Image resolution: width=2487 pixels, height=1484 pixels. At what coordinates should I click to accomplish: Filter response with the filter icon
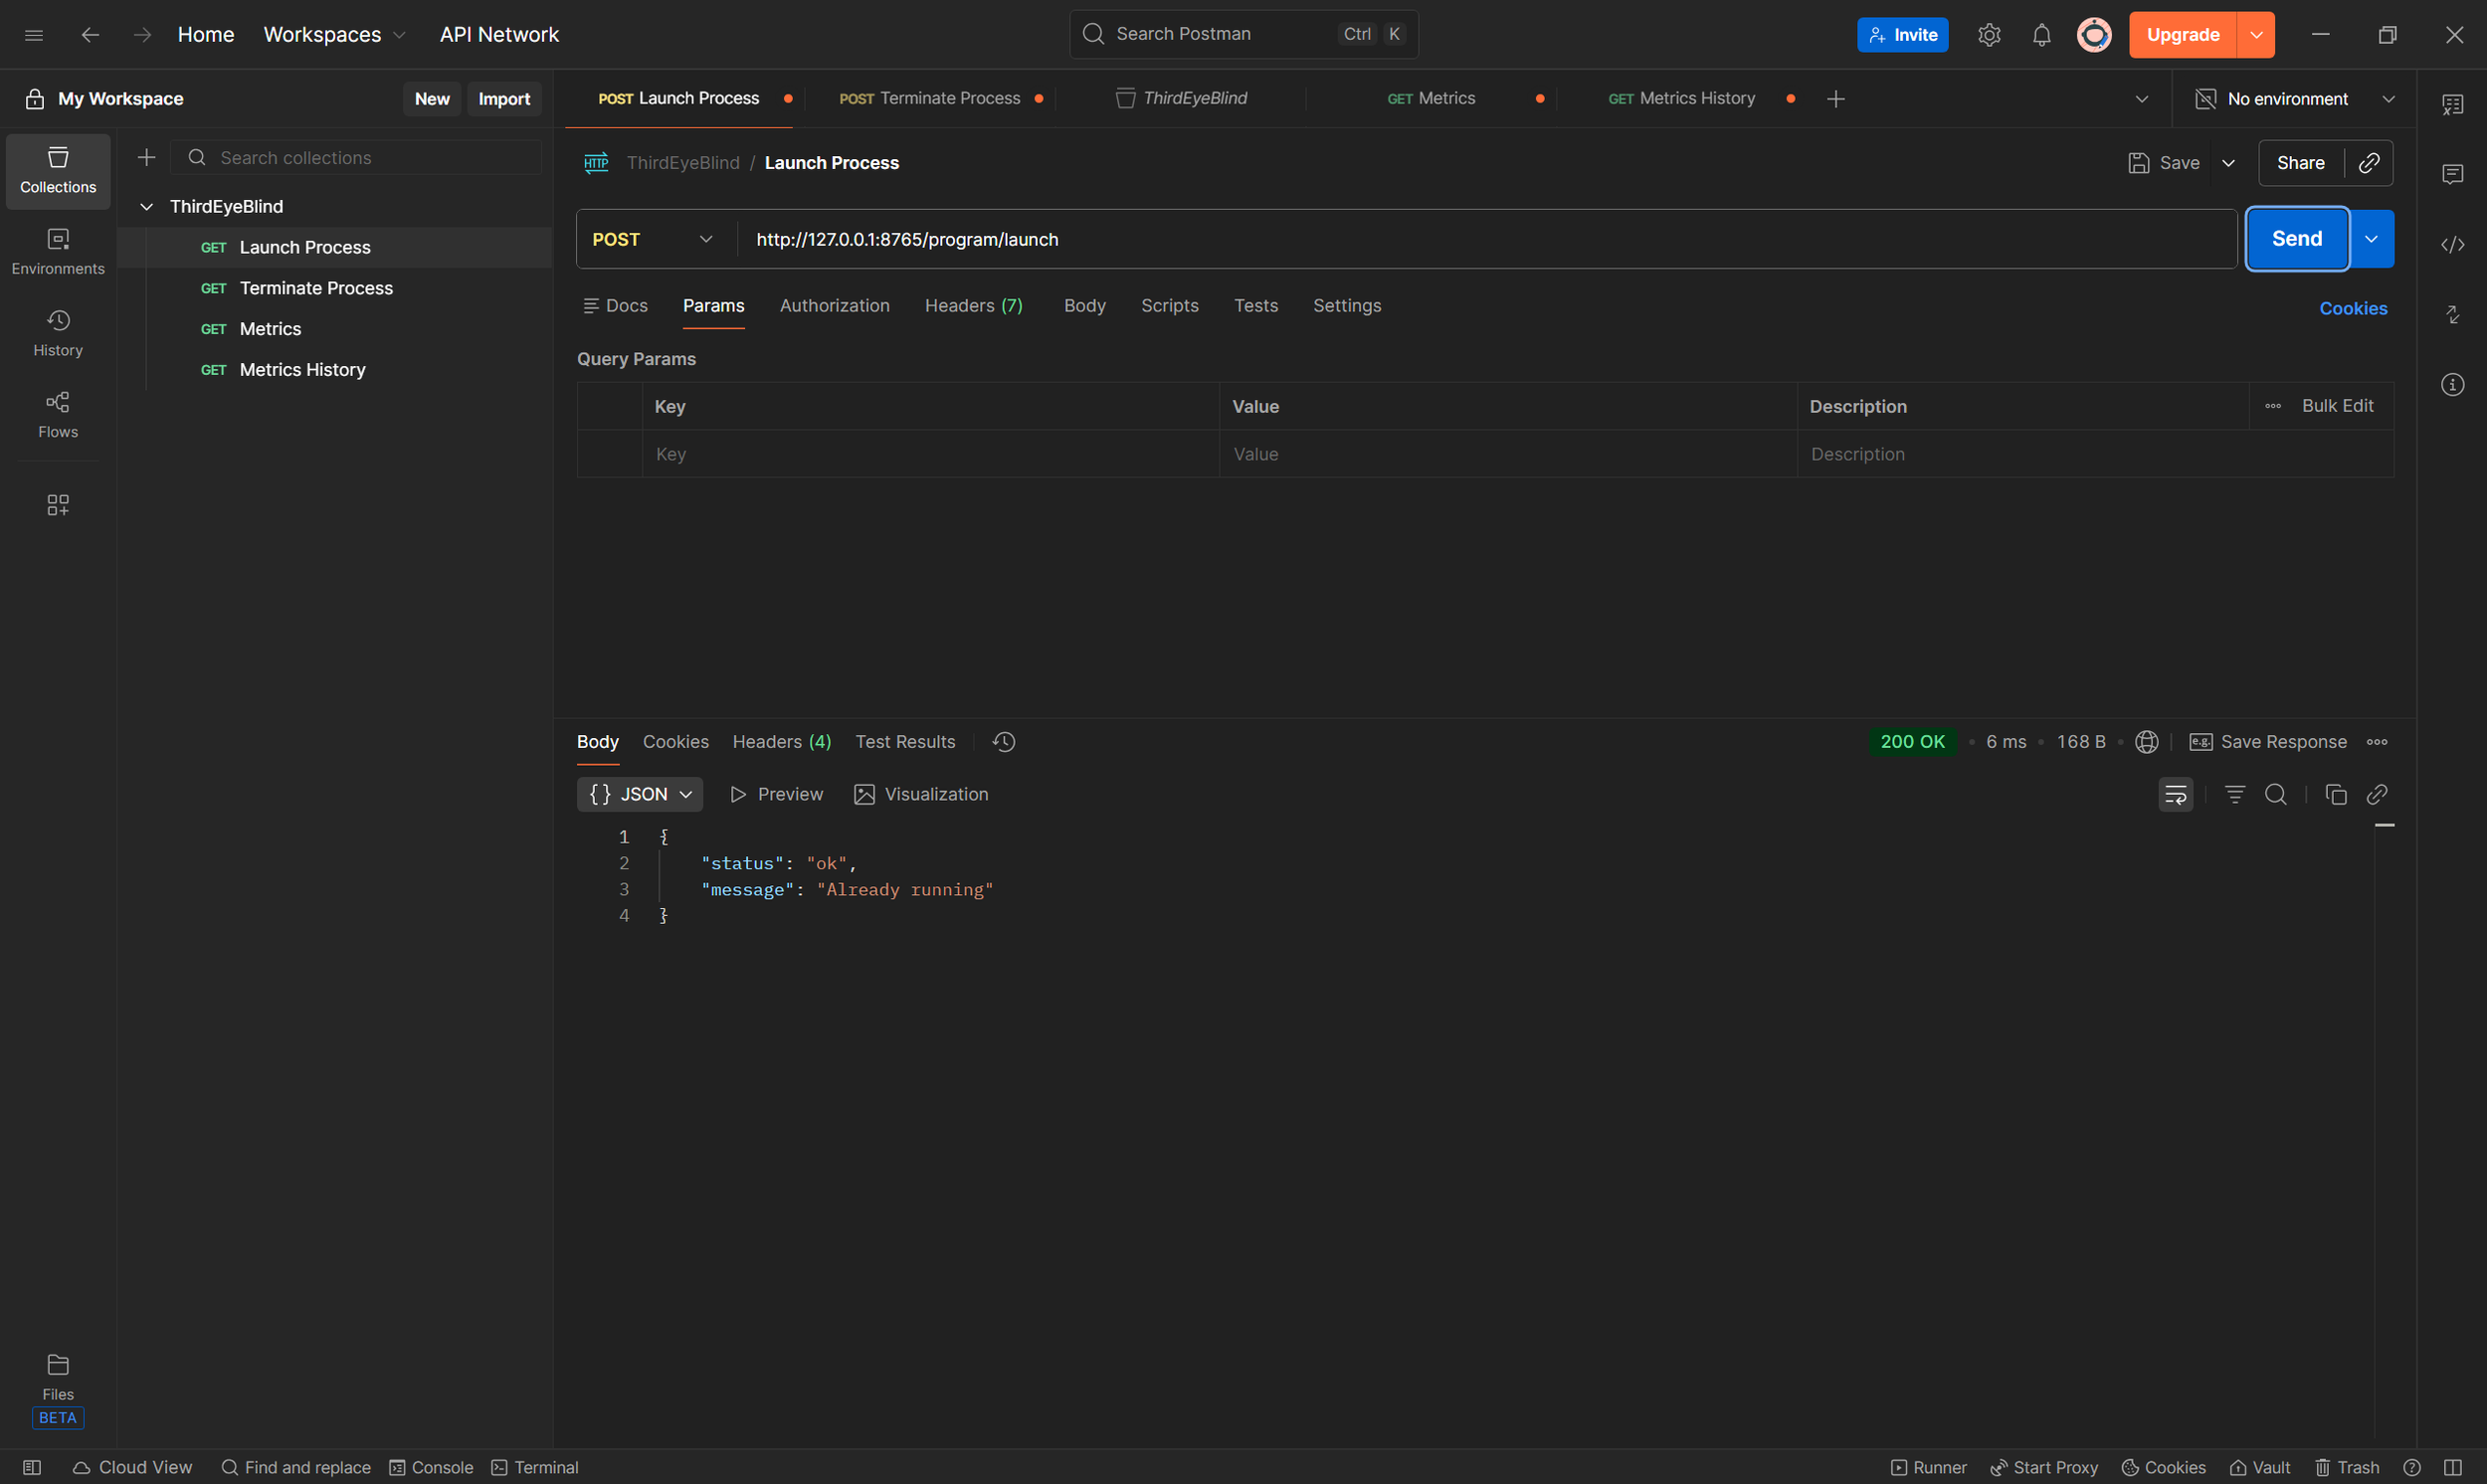coord(2234,794)
